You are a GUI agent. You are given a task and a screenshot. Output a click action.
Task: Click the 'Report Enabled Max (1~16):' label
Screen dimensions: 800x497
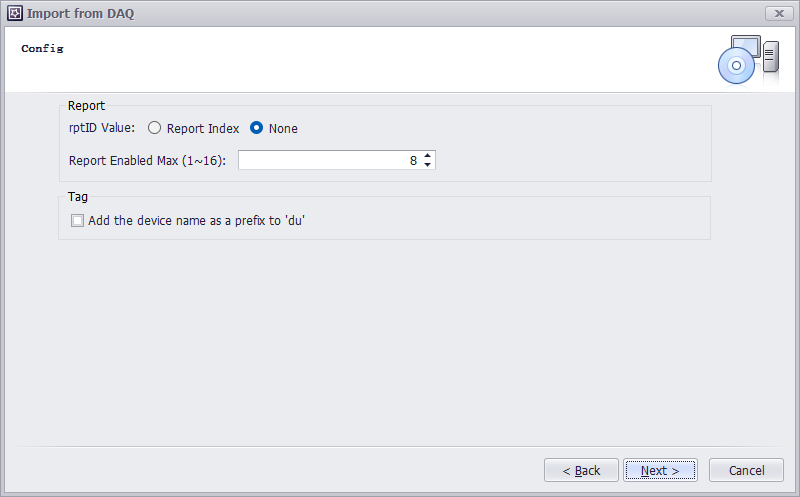tap(148, 160)
